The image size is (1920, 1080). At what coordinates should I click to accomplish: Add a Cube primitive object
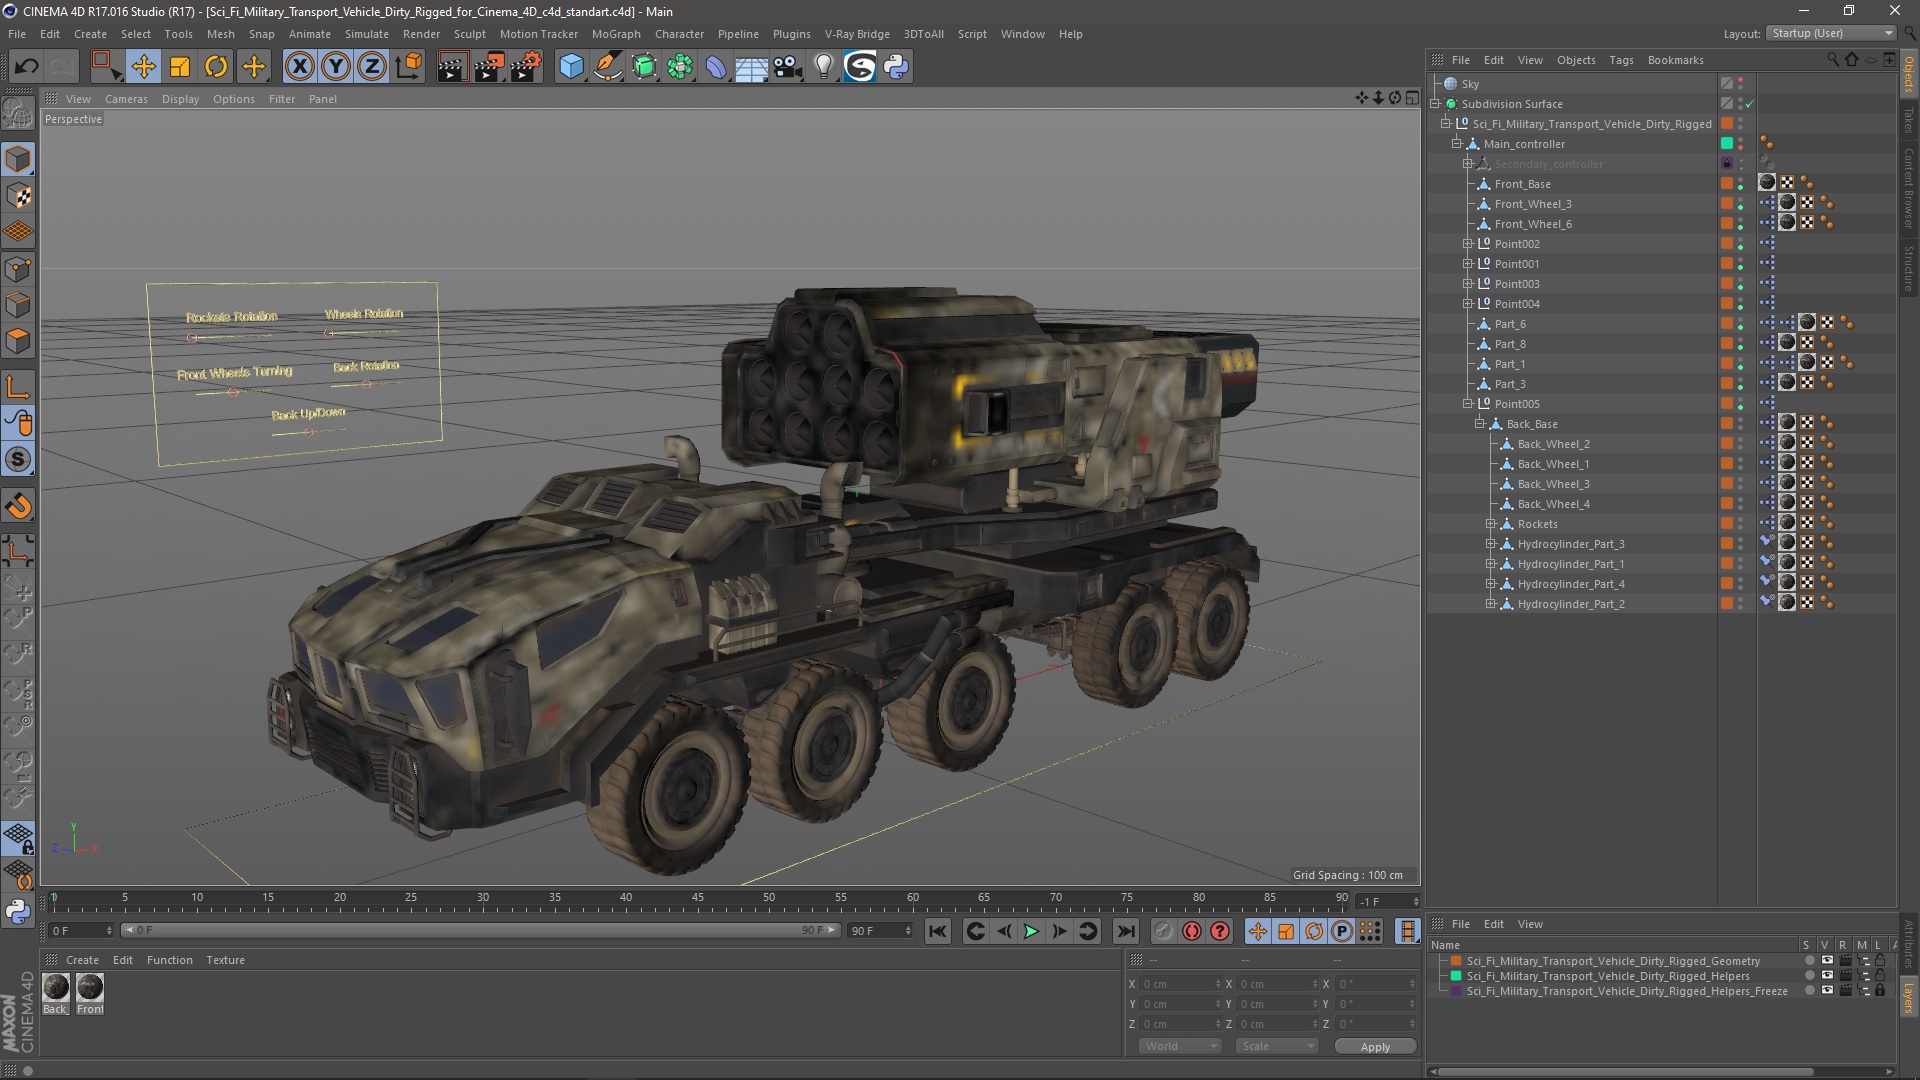point(571,67)
